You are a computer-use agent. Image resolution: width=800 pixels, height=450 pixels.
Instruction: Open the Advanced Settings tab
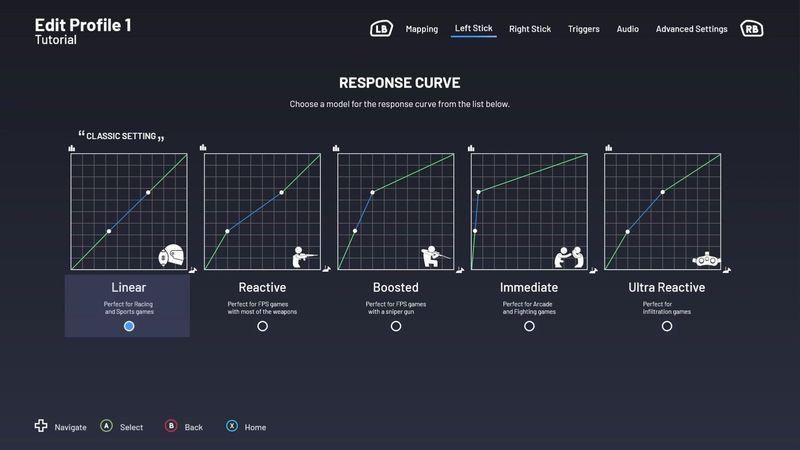tap(691, 29)
